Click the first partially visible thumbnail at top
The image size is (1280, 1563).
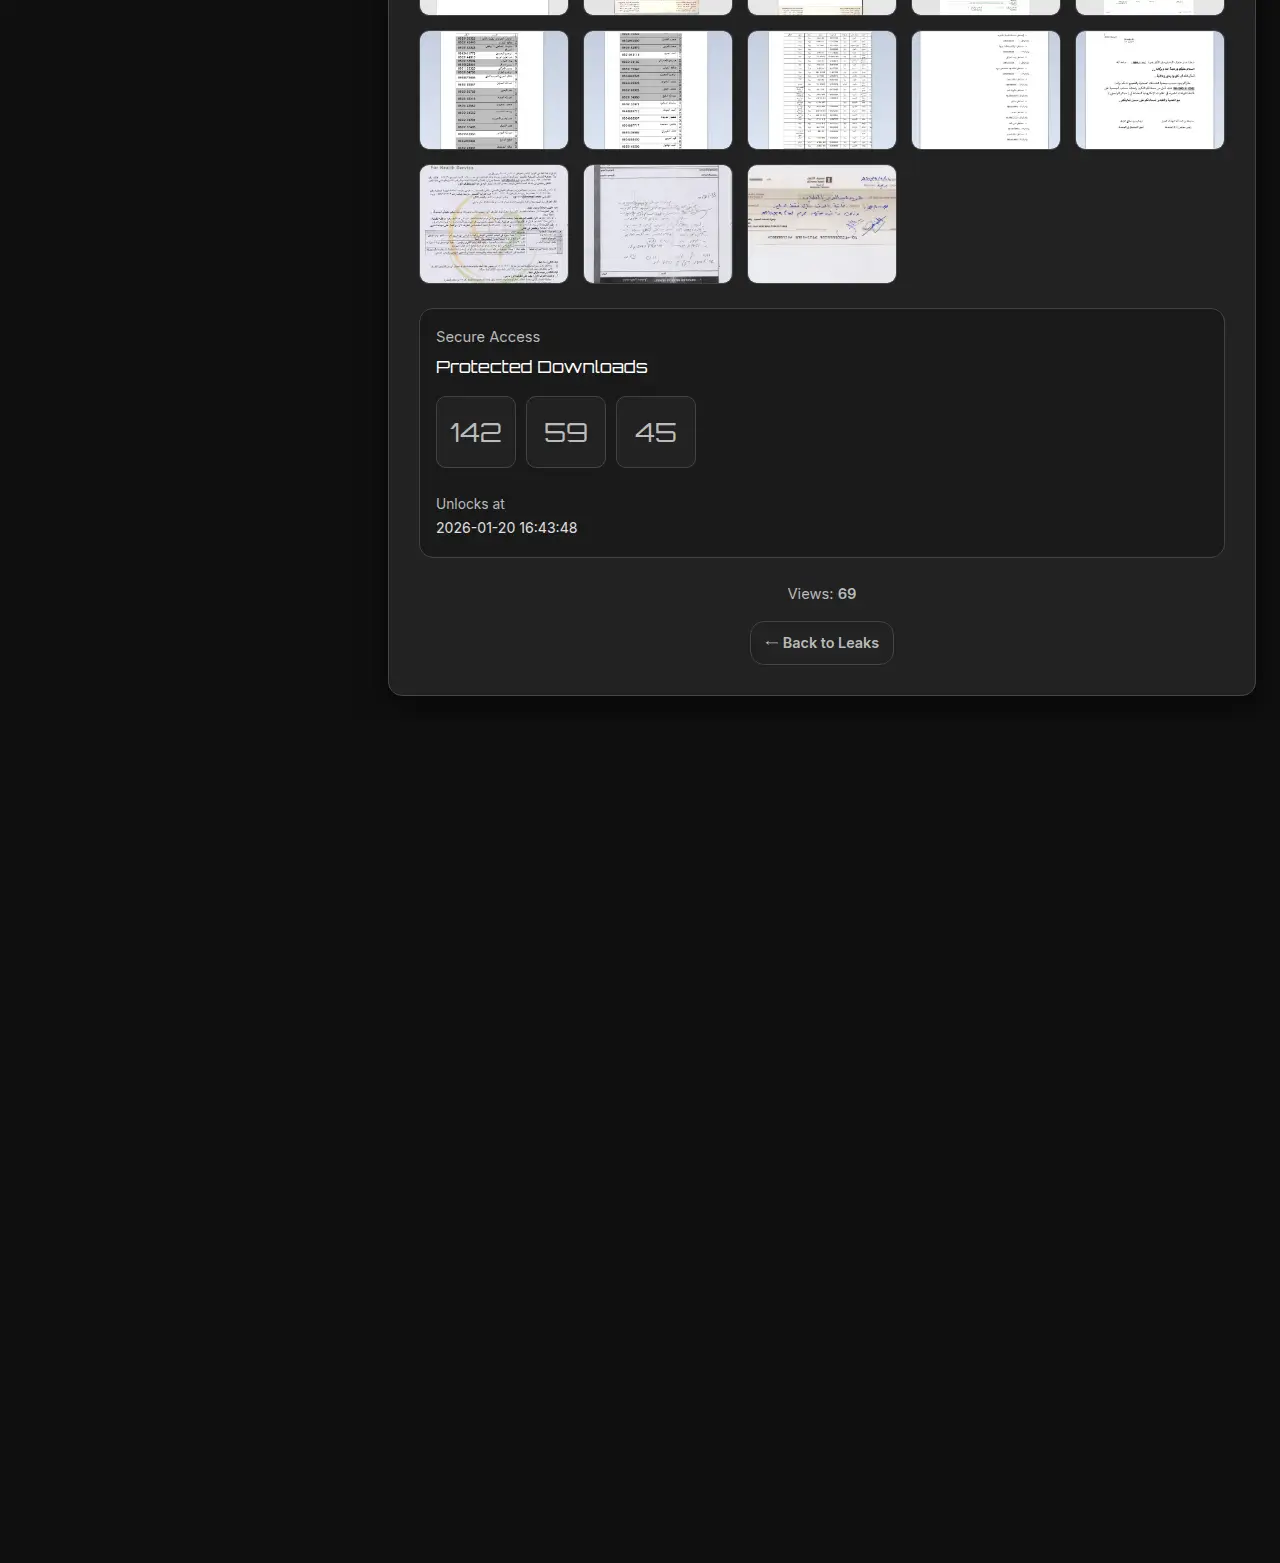pyautogui.click(x=494, y=7)
